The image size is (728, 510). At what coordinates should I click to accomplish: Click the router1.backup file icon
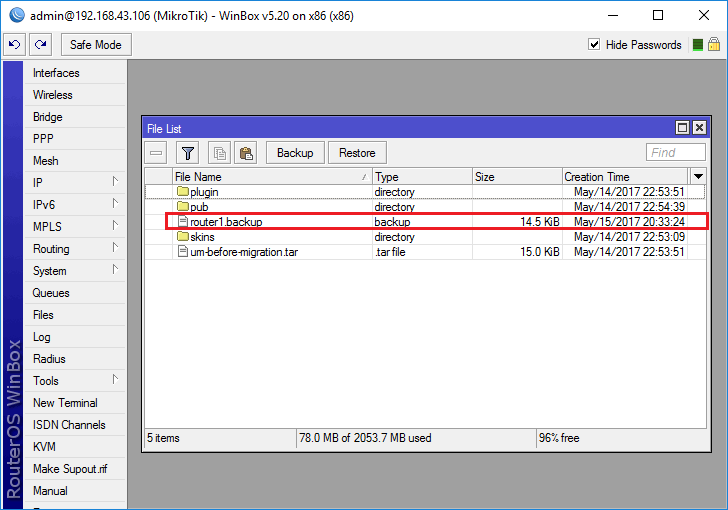183,222
